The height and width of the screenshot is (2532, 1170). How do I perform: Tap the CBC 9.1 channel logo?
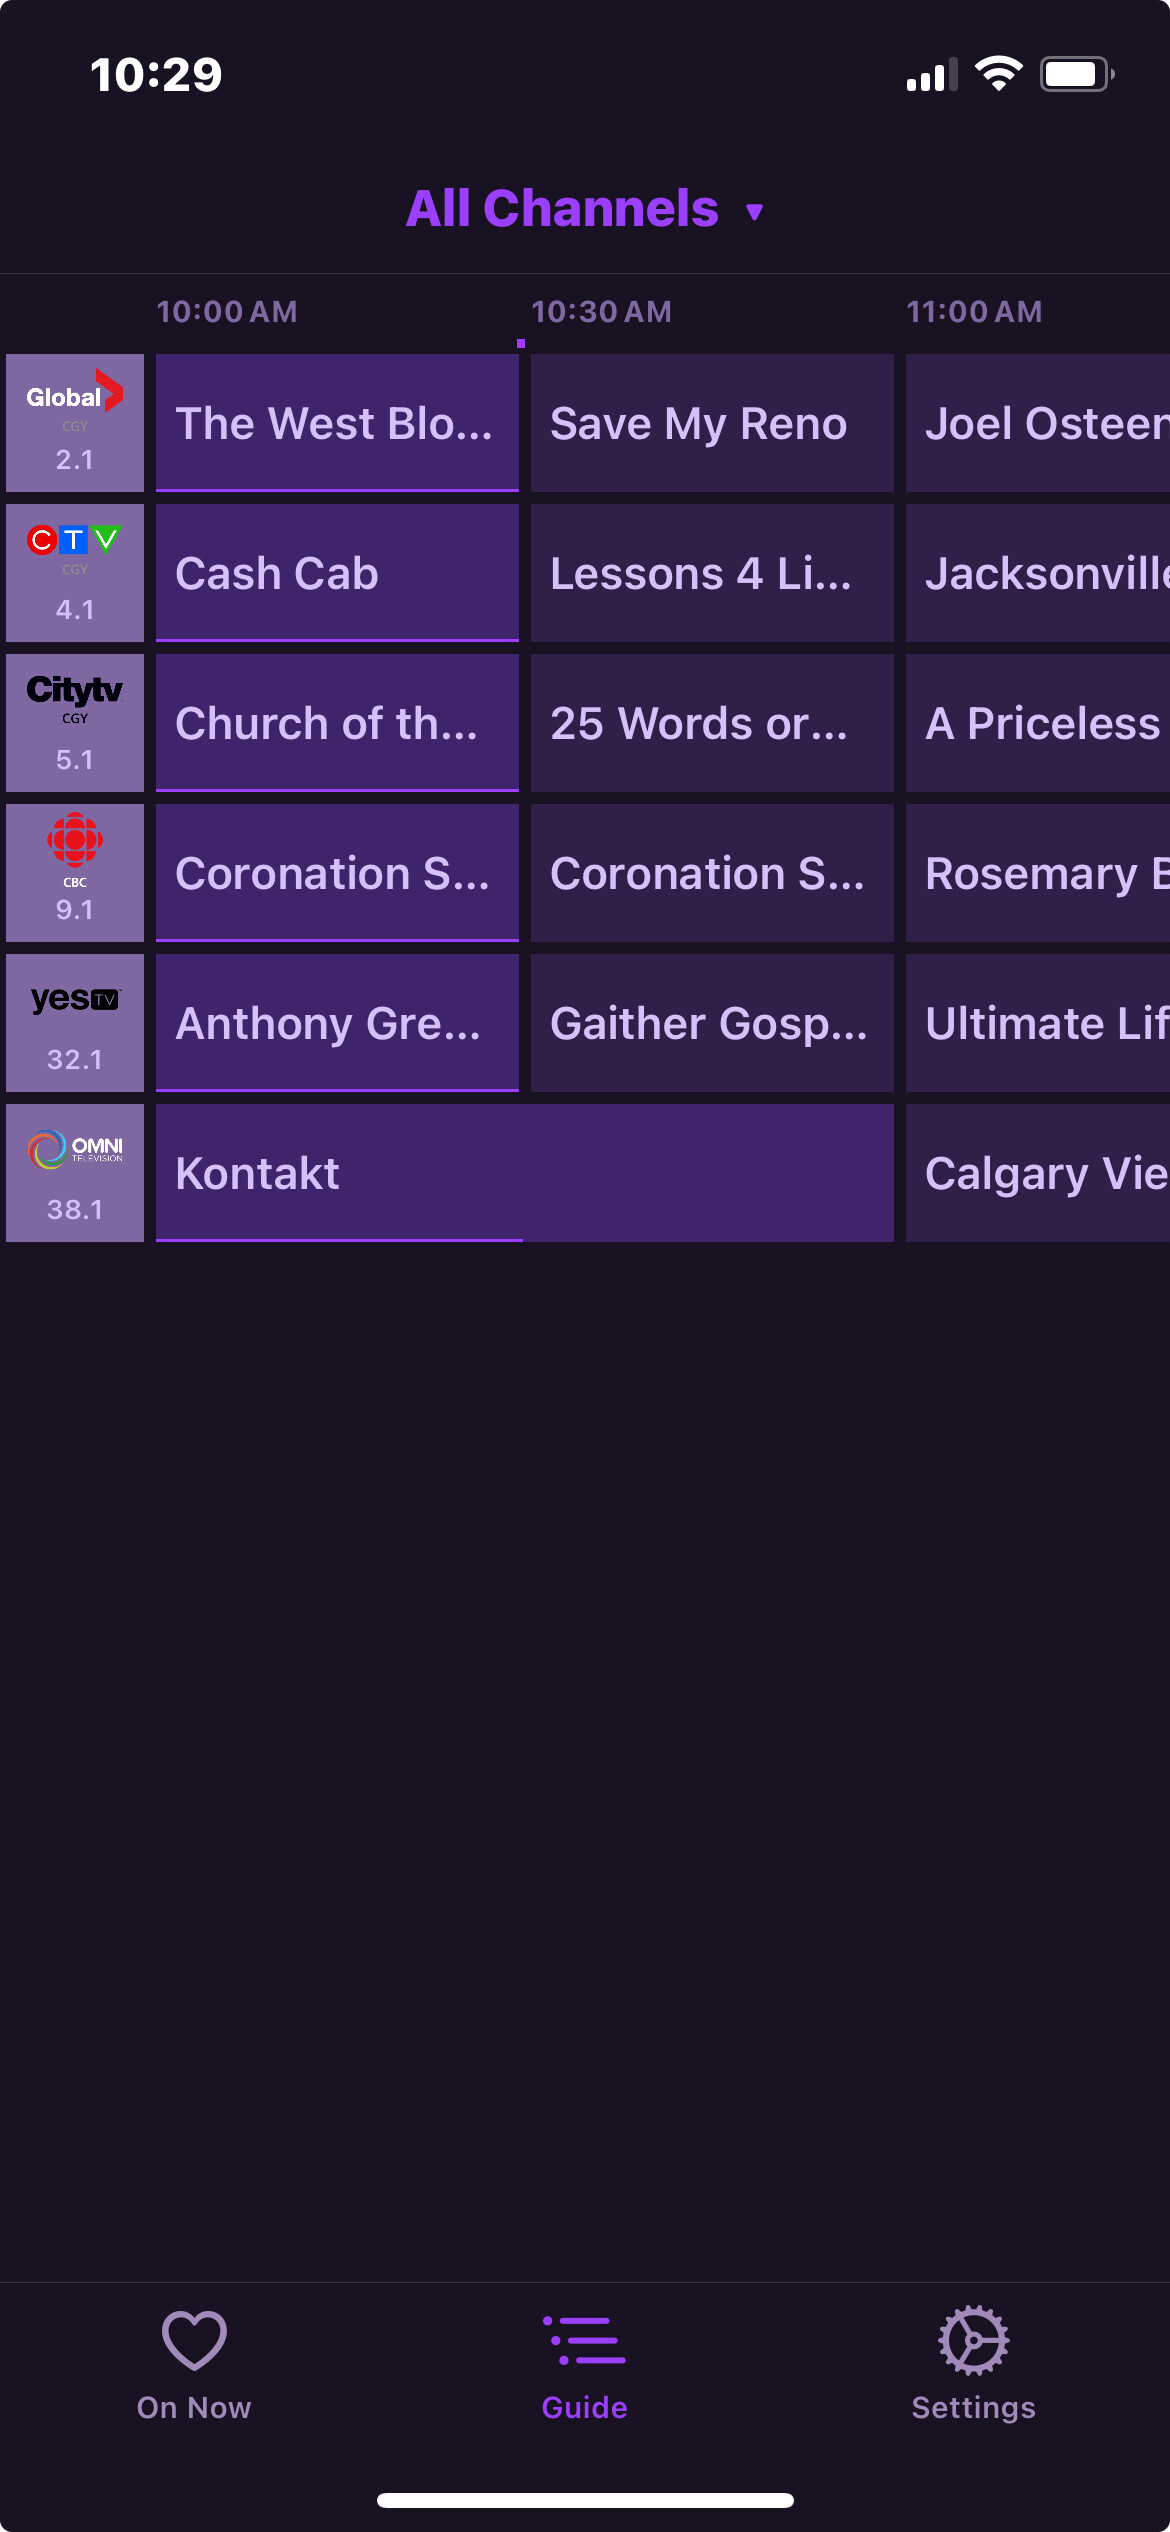[x=75, y=872]
